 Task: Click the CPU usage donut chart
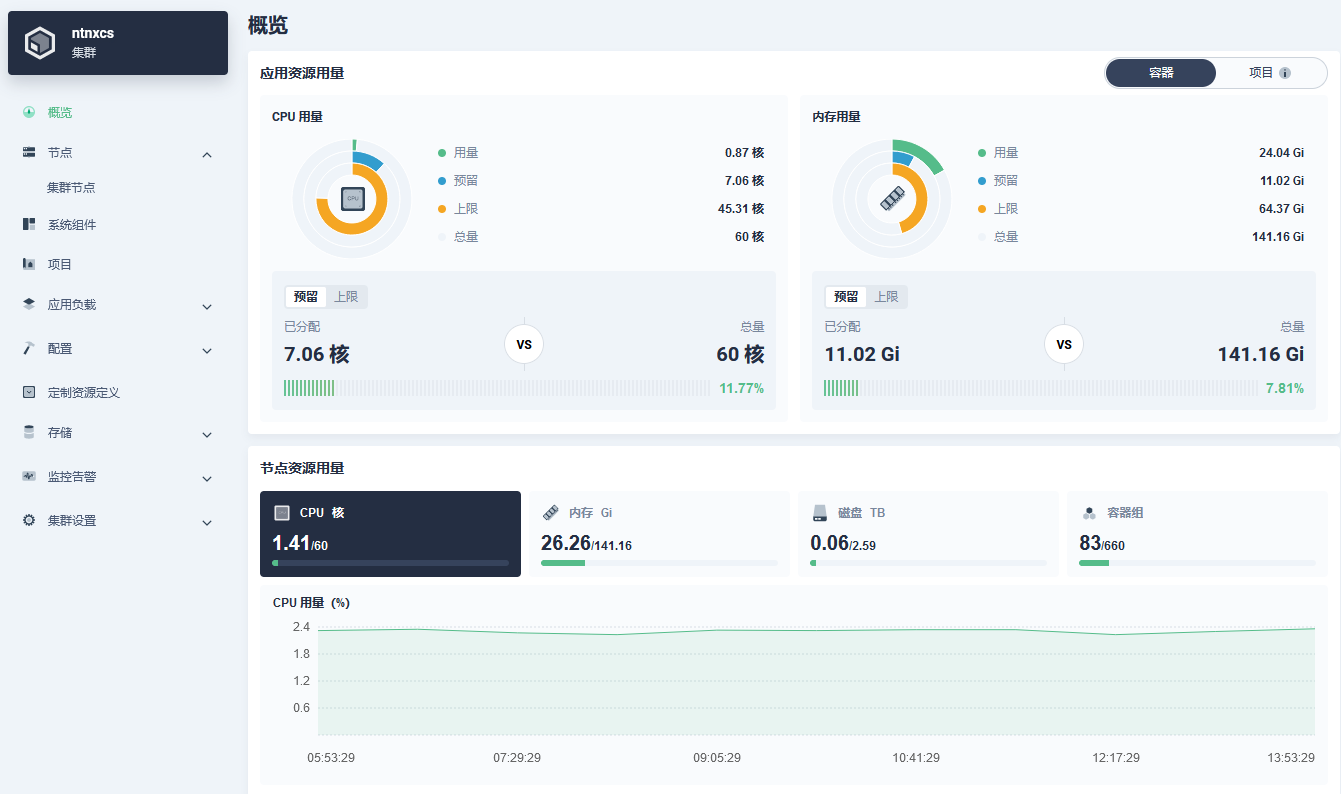pos(352,199)
